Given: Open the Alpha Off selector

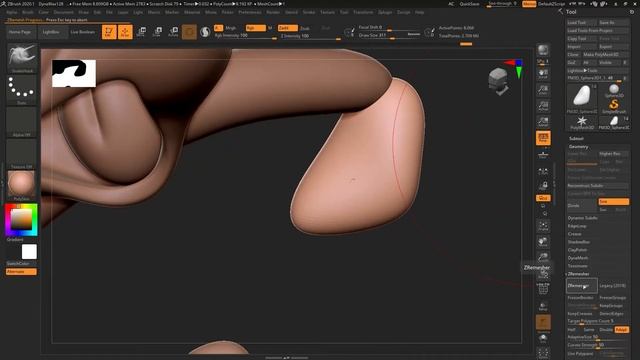Looking at the screenshot, I should 22,122.
